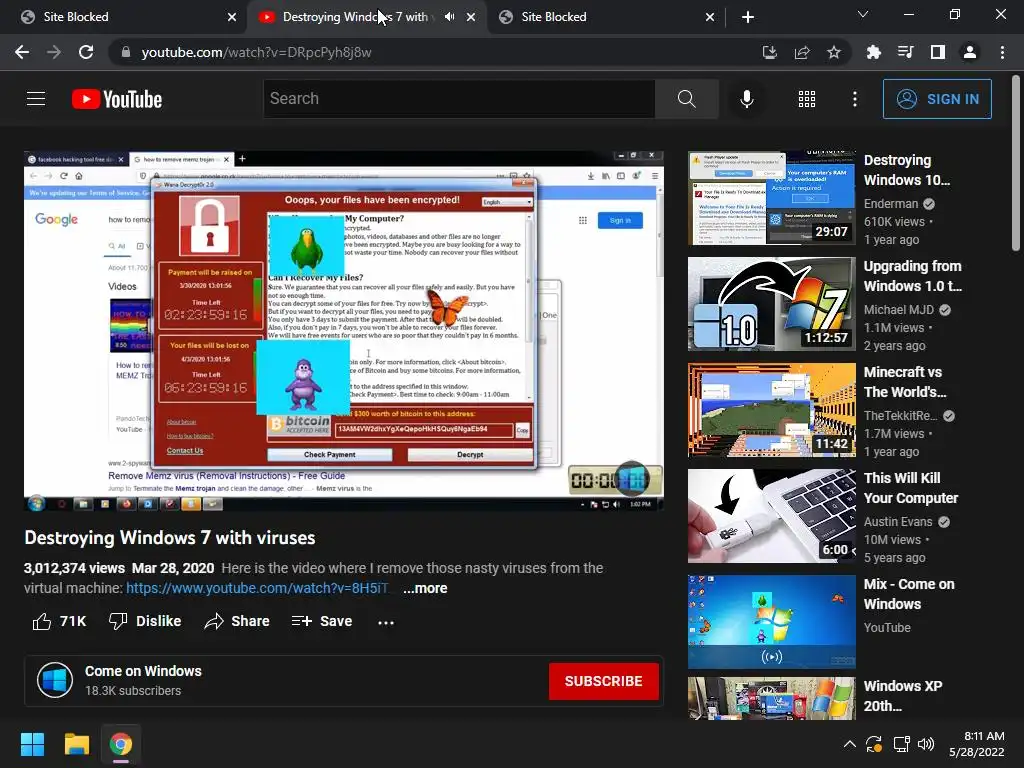
Task: Open Windows Update tray icon
Action: click(x=874, y=744)
